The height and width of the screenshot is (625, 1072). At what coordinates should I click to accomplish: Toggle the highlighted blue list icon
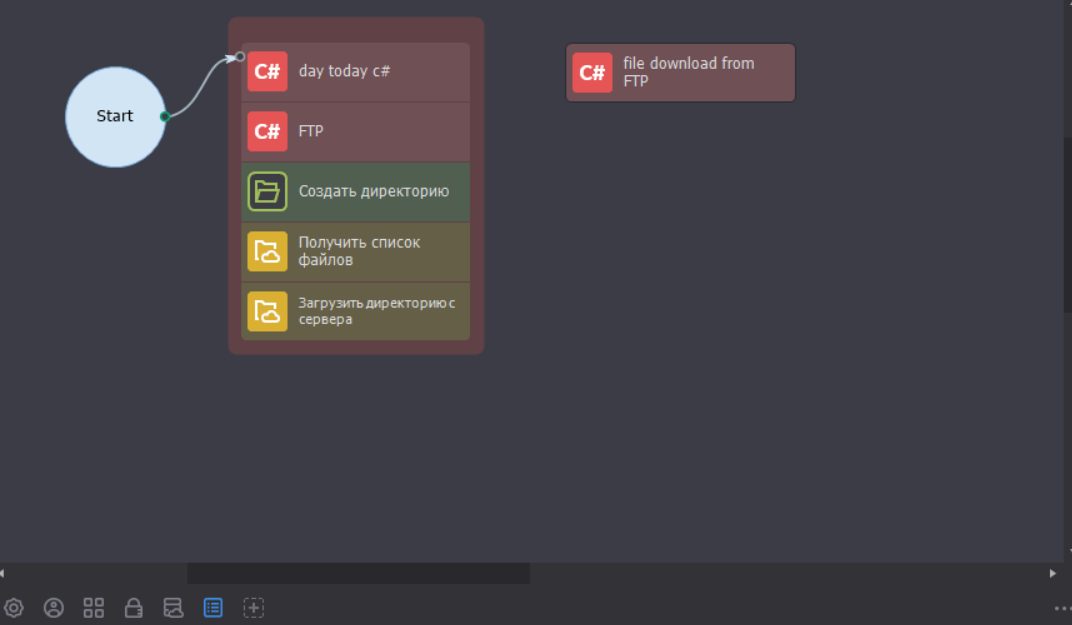(x=213, y=607)
